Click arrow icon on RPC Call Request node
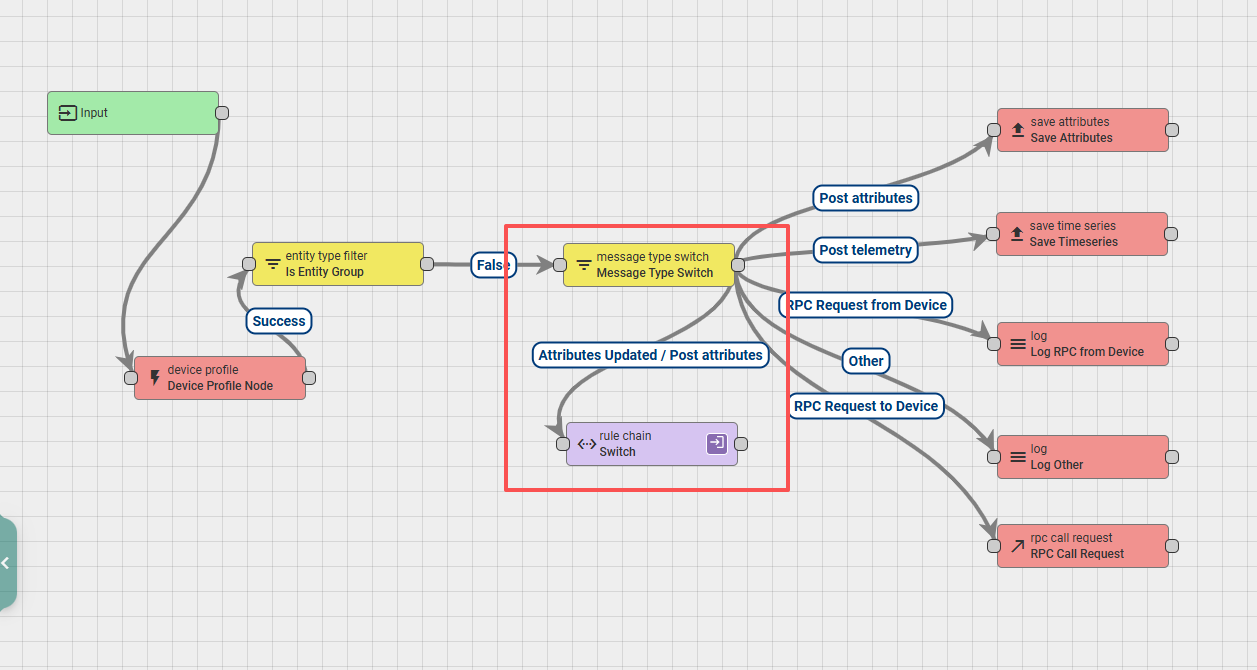The width and height of the screenshot is (1257, 670). point(1018,546)
